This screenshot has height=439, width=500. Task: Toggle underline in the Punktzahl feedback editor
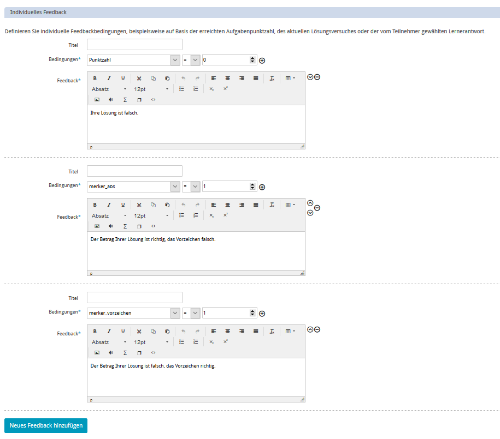pyautogui.click(x=123, y=78)
